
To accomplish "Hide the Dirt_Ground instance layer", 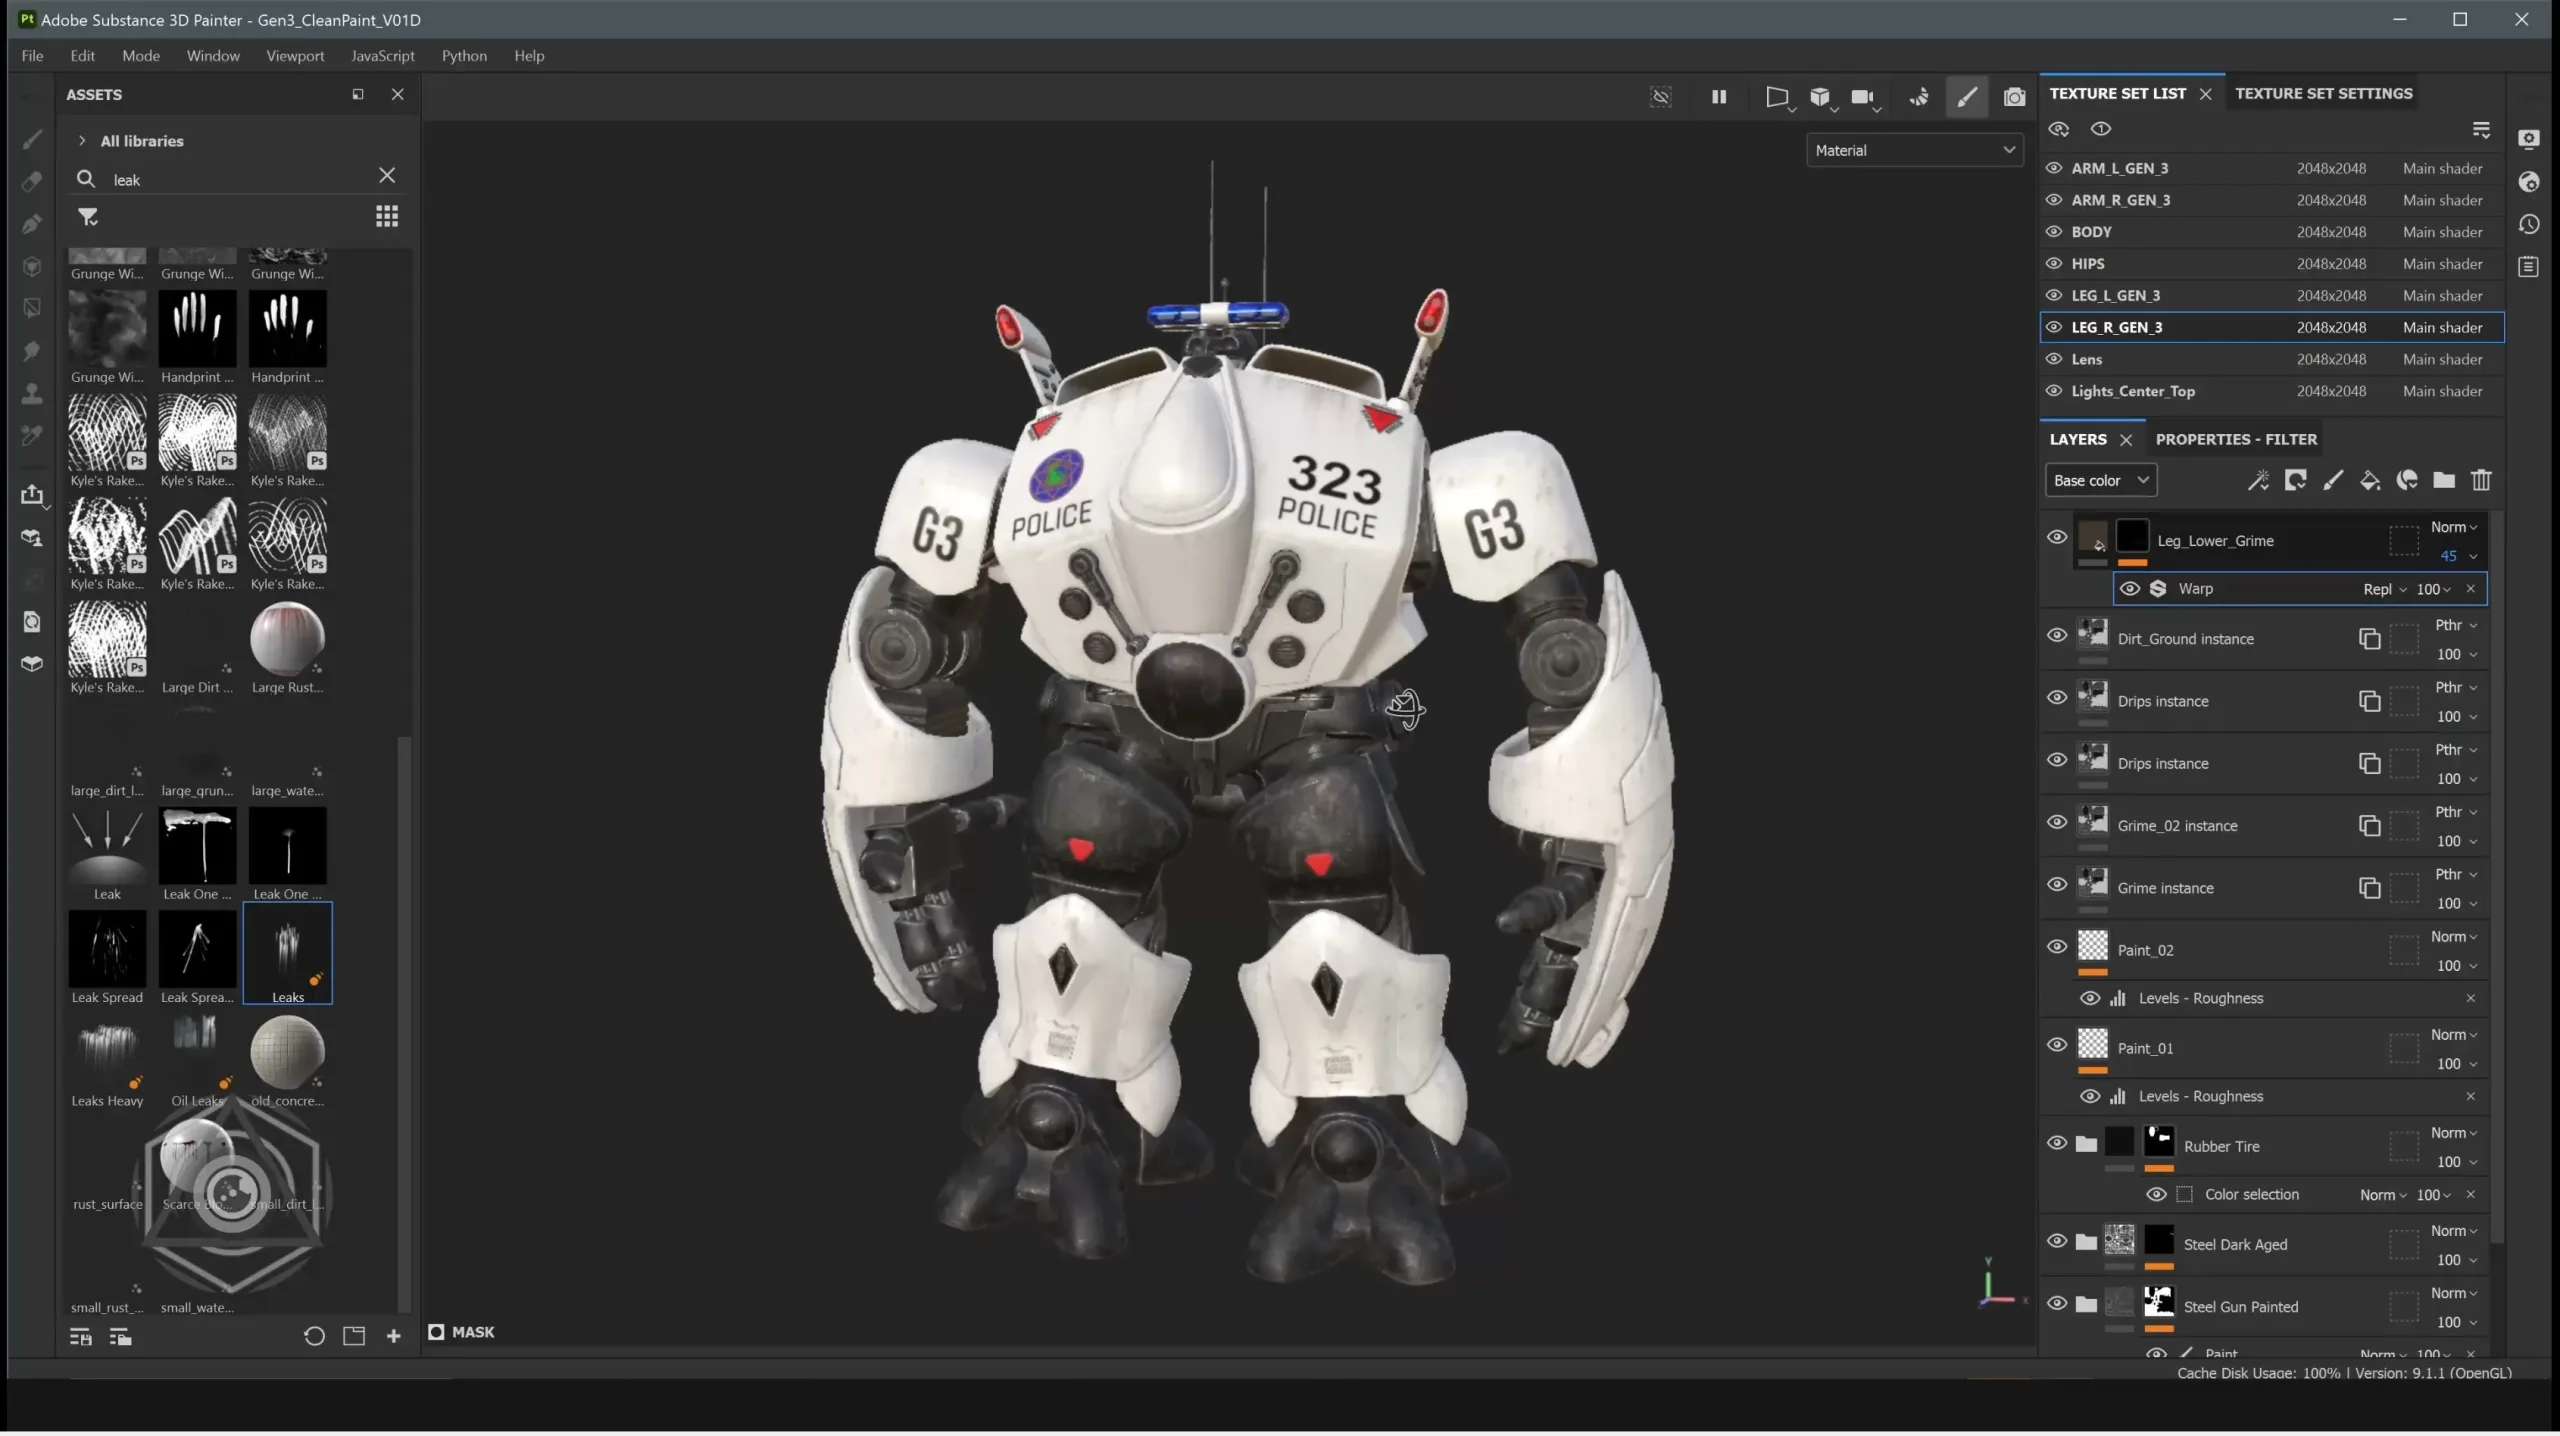I will (2058, 636).
